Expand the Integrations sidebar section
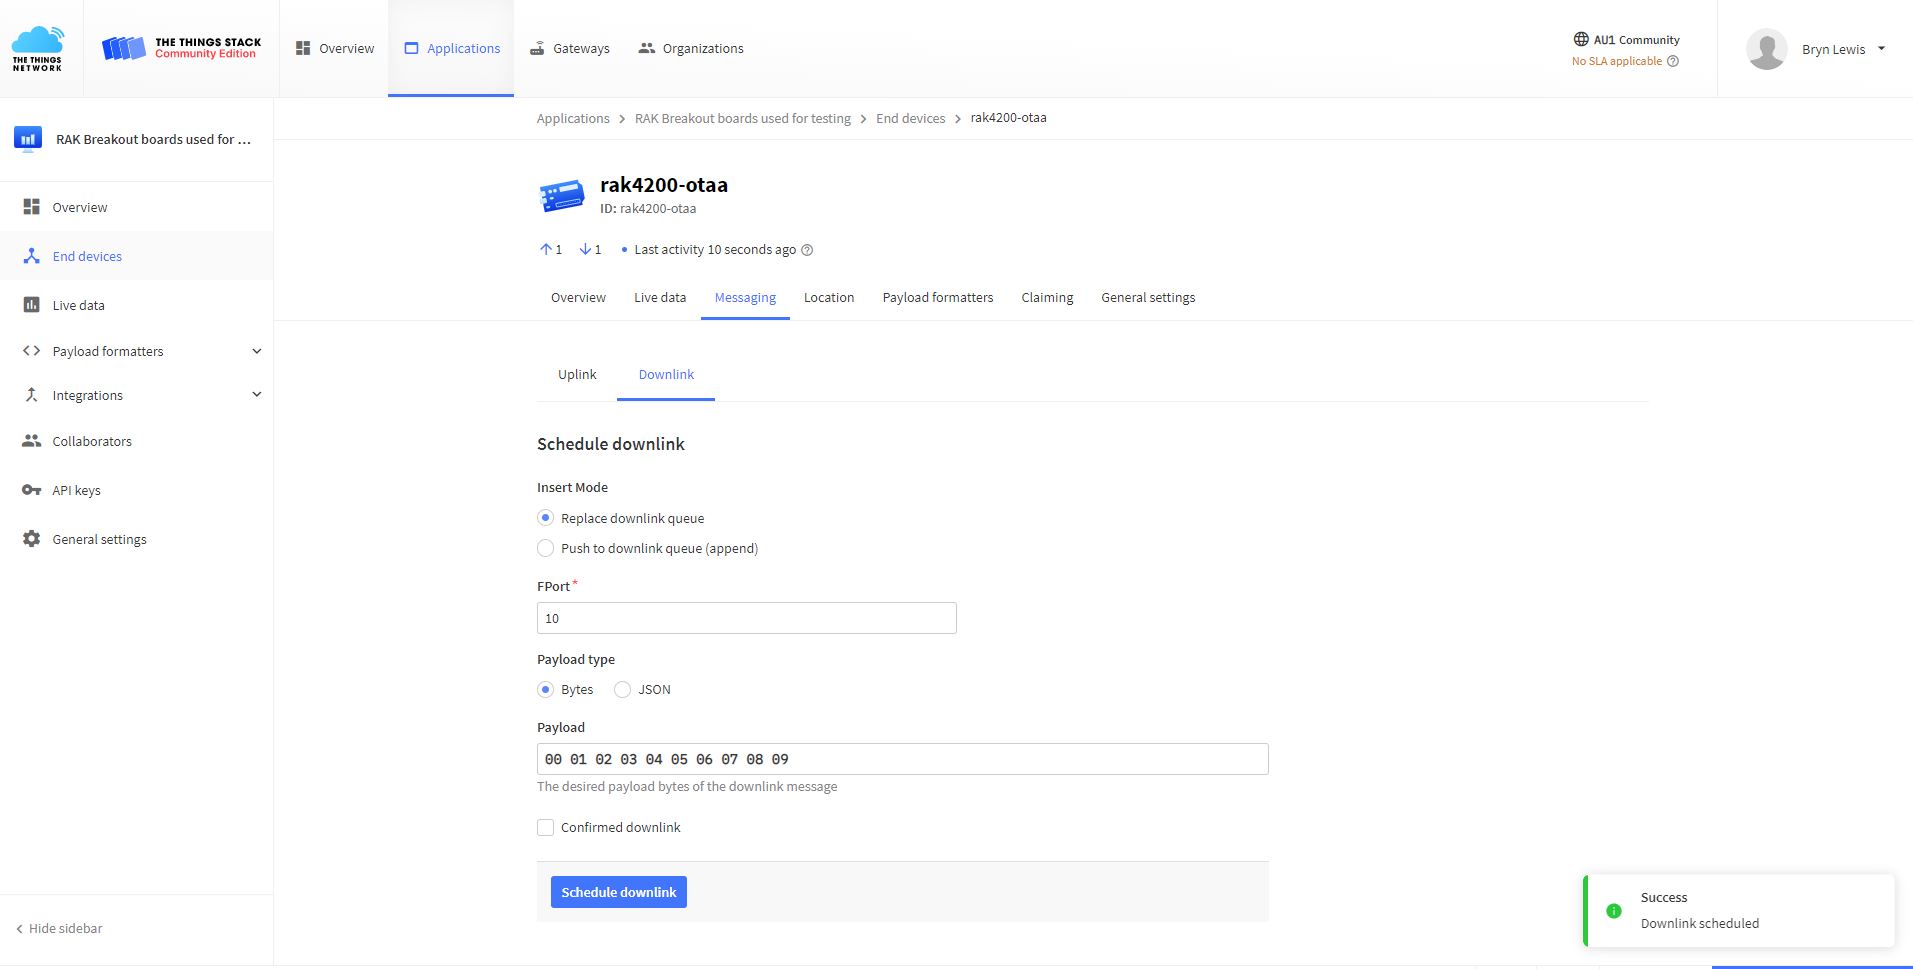Screen dimensions: 1913x969 pos(256,395)
